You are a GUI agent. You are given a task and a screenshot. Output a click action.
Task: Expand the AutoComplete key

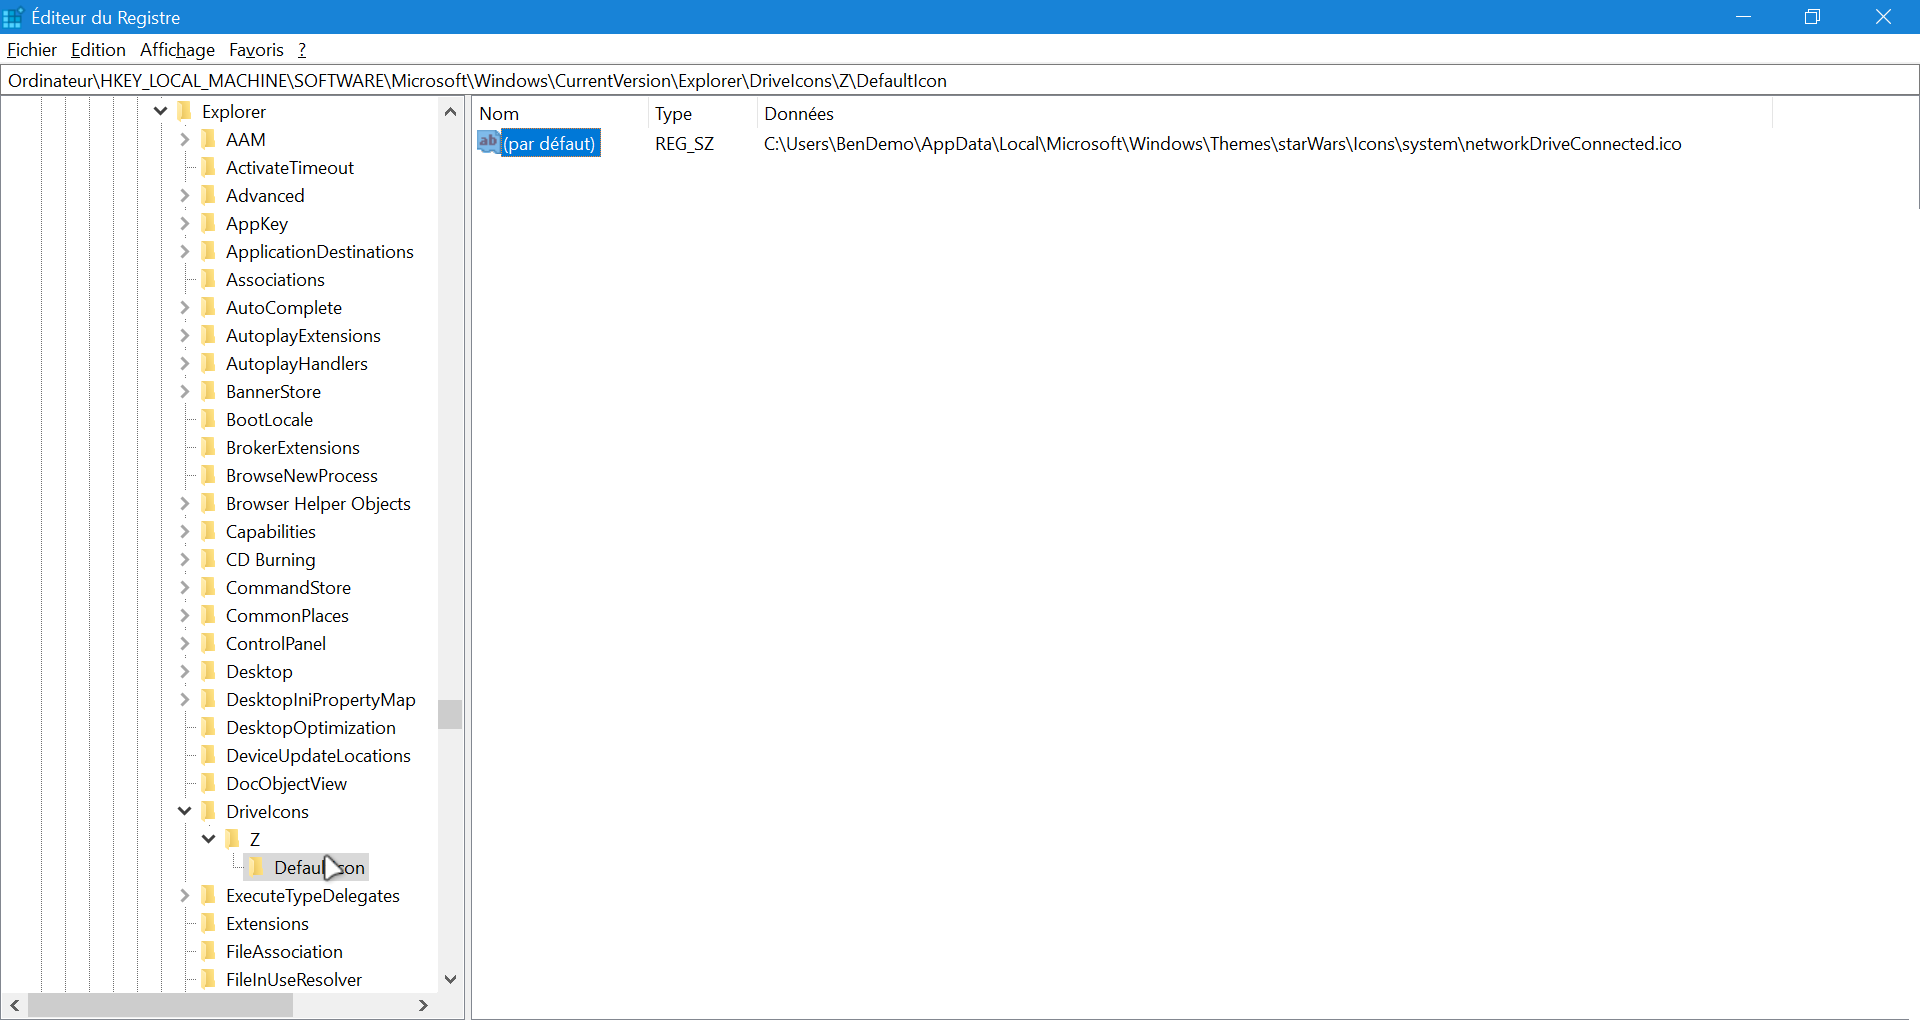[x=185, y=307]
